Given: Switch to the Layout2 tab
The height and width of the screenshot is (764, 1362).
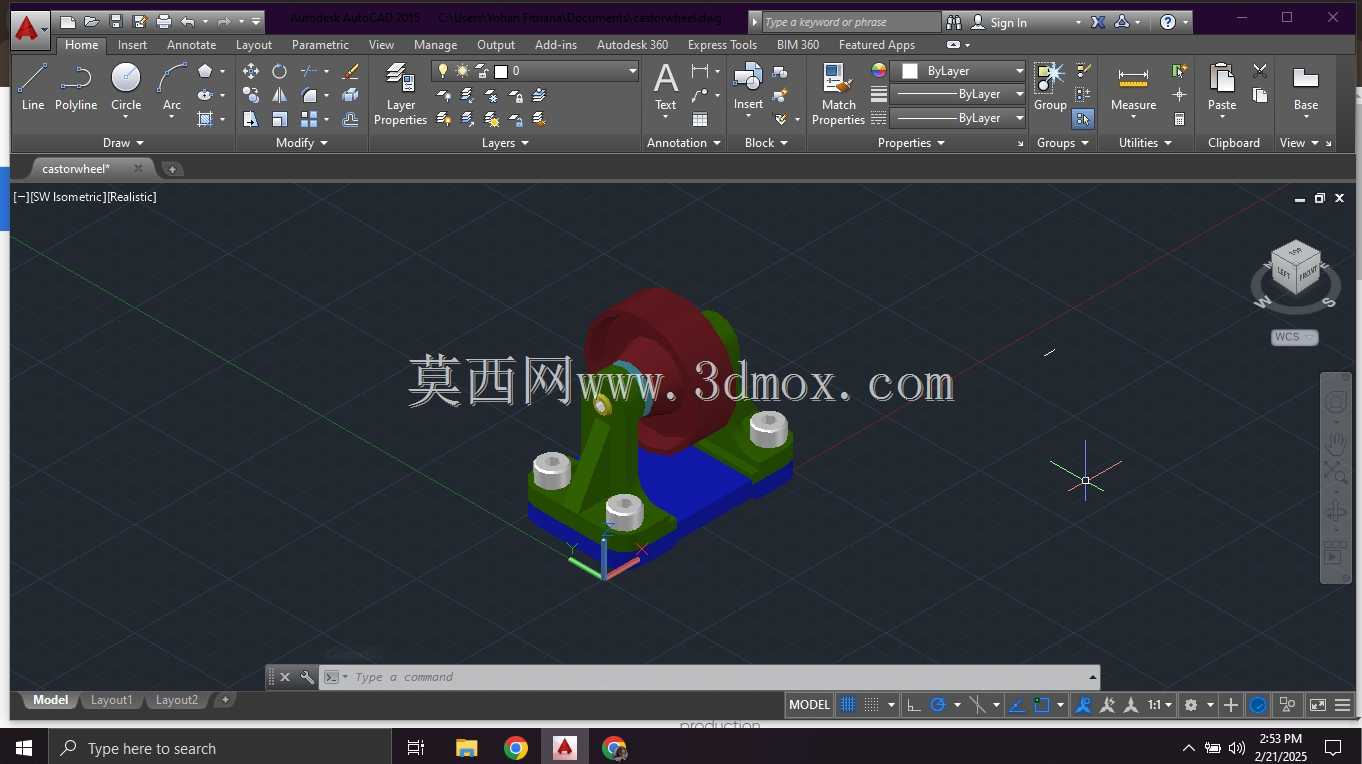Looking at the screenshot, I should pyautogui.click(x=176, y=700).
